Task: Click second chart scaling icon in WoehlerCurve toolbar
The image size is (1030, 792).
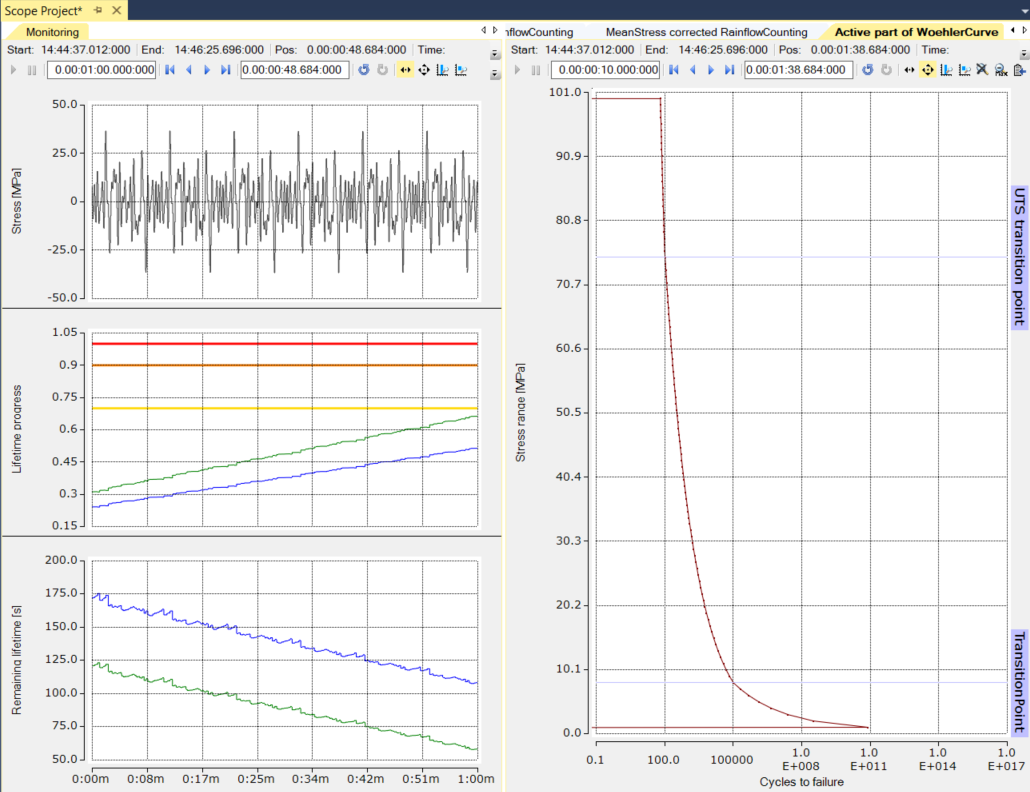Action: tap(964, 70)
